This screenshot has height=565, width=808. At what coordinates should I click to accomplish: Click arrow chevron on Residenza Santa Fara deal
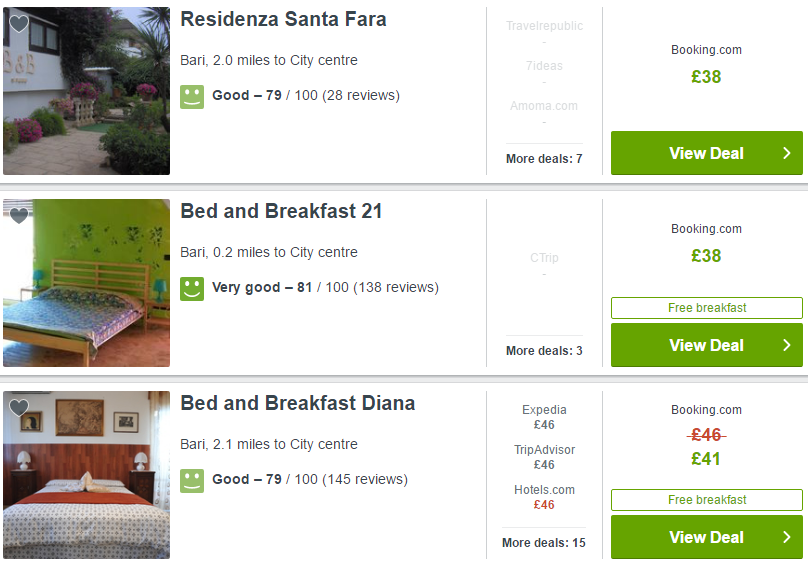(x=786, y=153)
